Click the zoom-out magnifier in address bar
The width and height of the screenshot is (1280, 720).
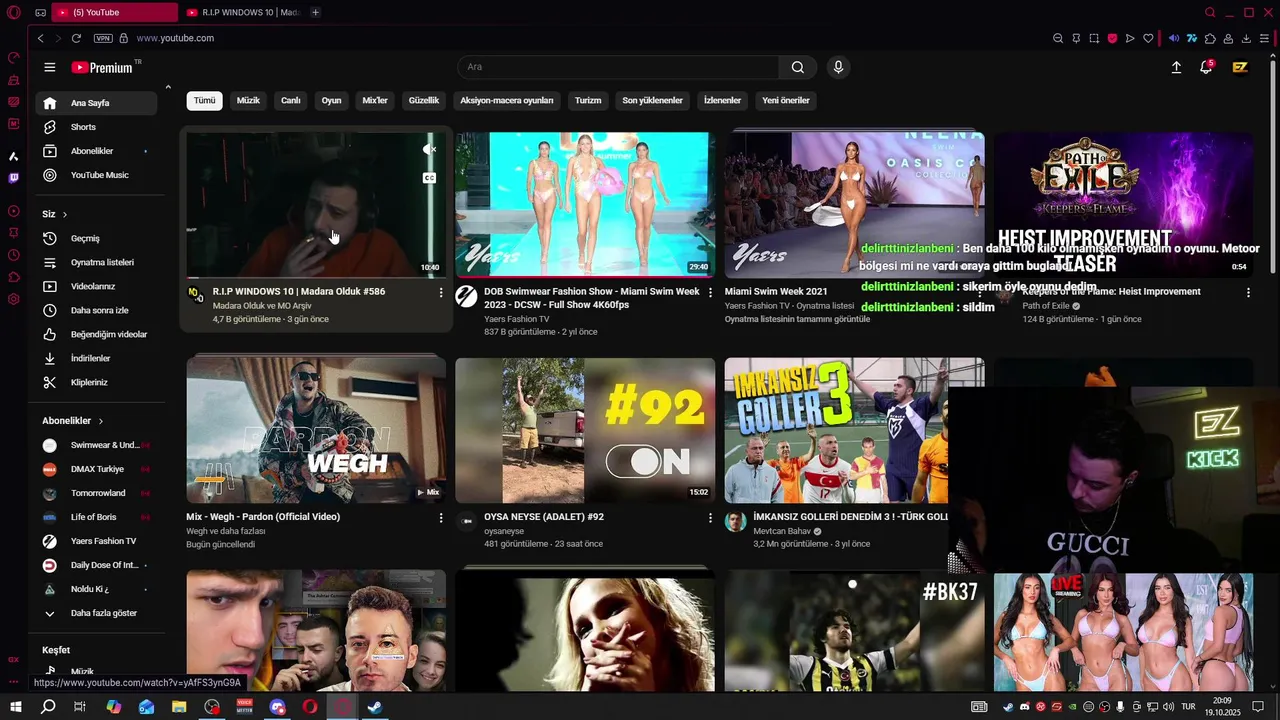click(1058, 38)
